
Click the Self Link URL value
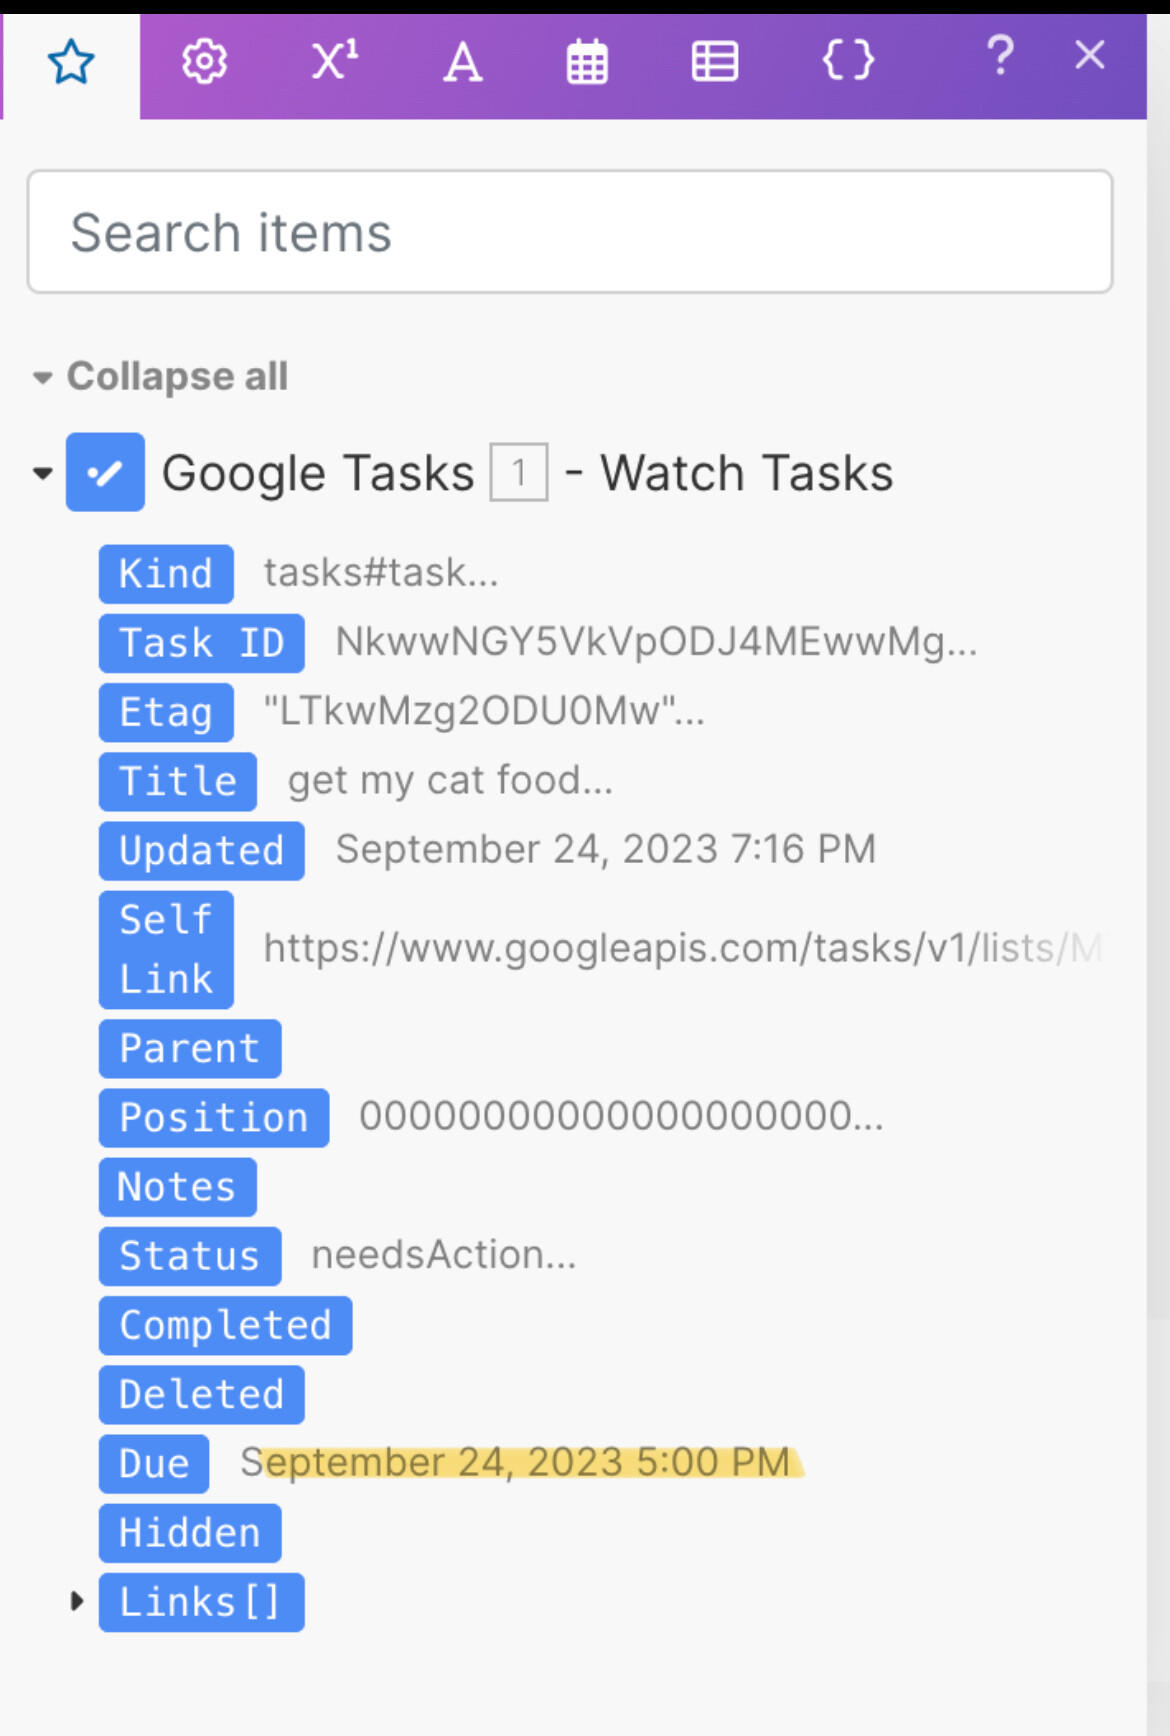tap(682, 948)
